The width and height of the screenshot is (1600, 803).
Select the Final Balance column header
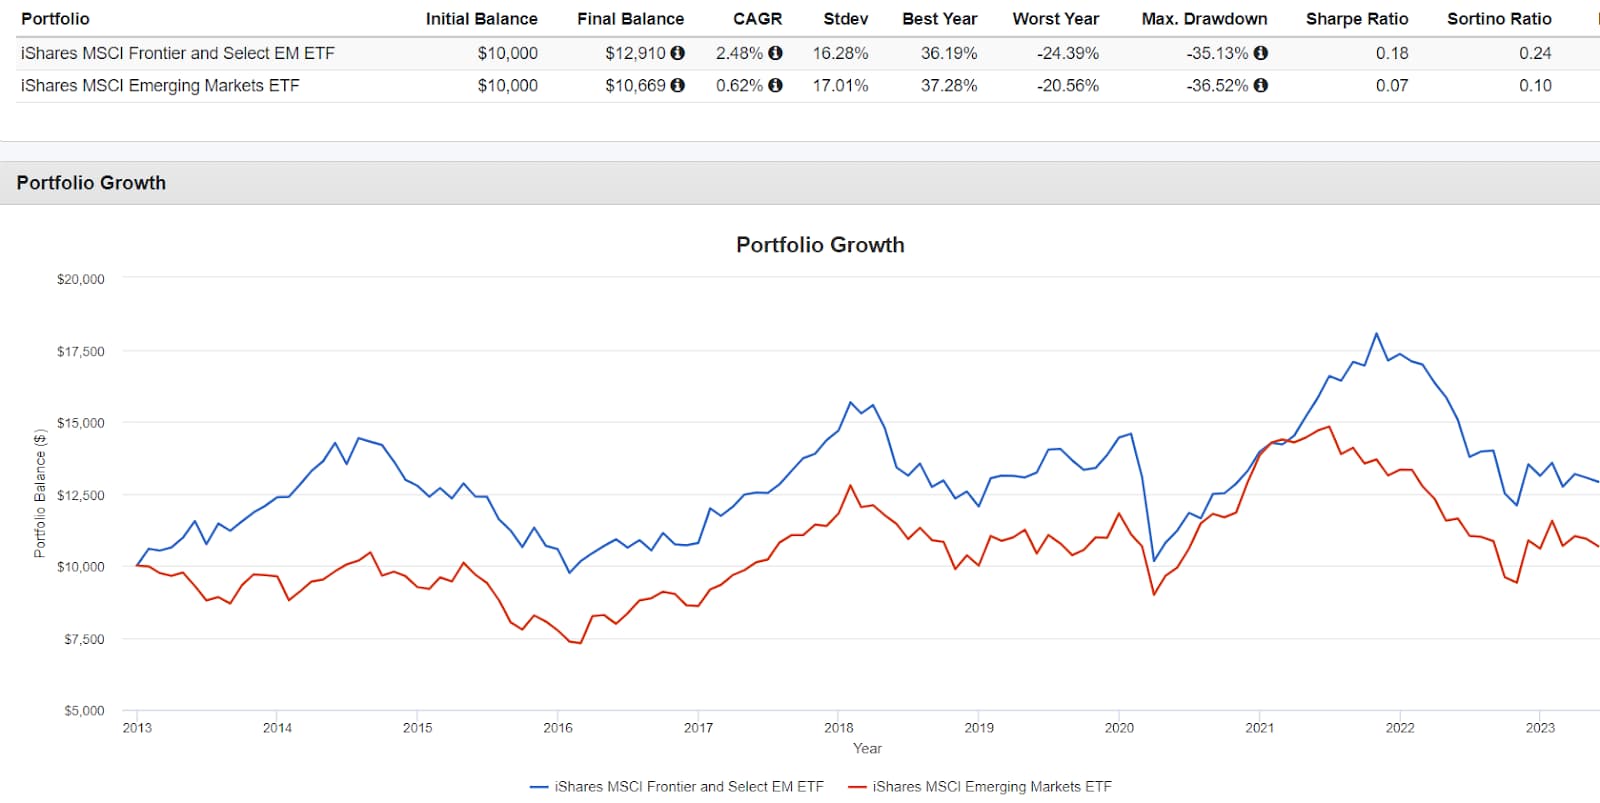630,19
